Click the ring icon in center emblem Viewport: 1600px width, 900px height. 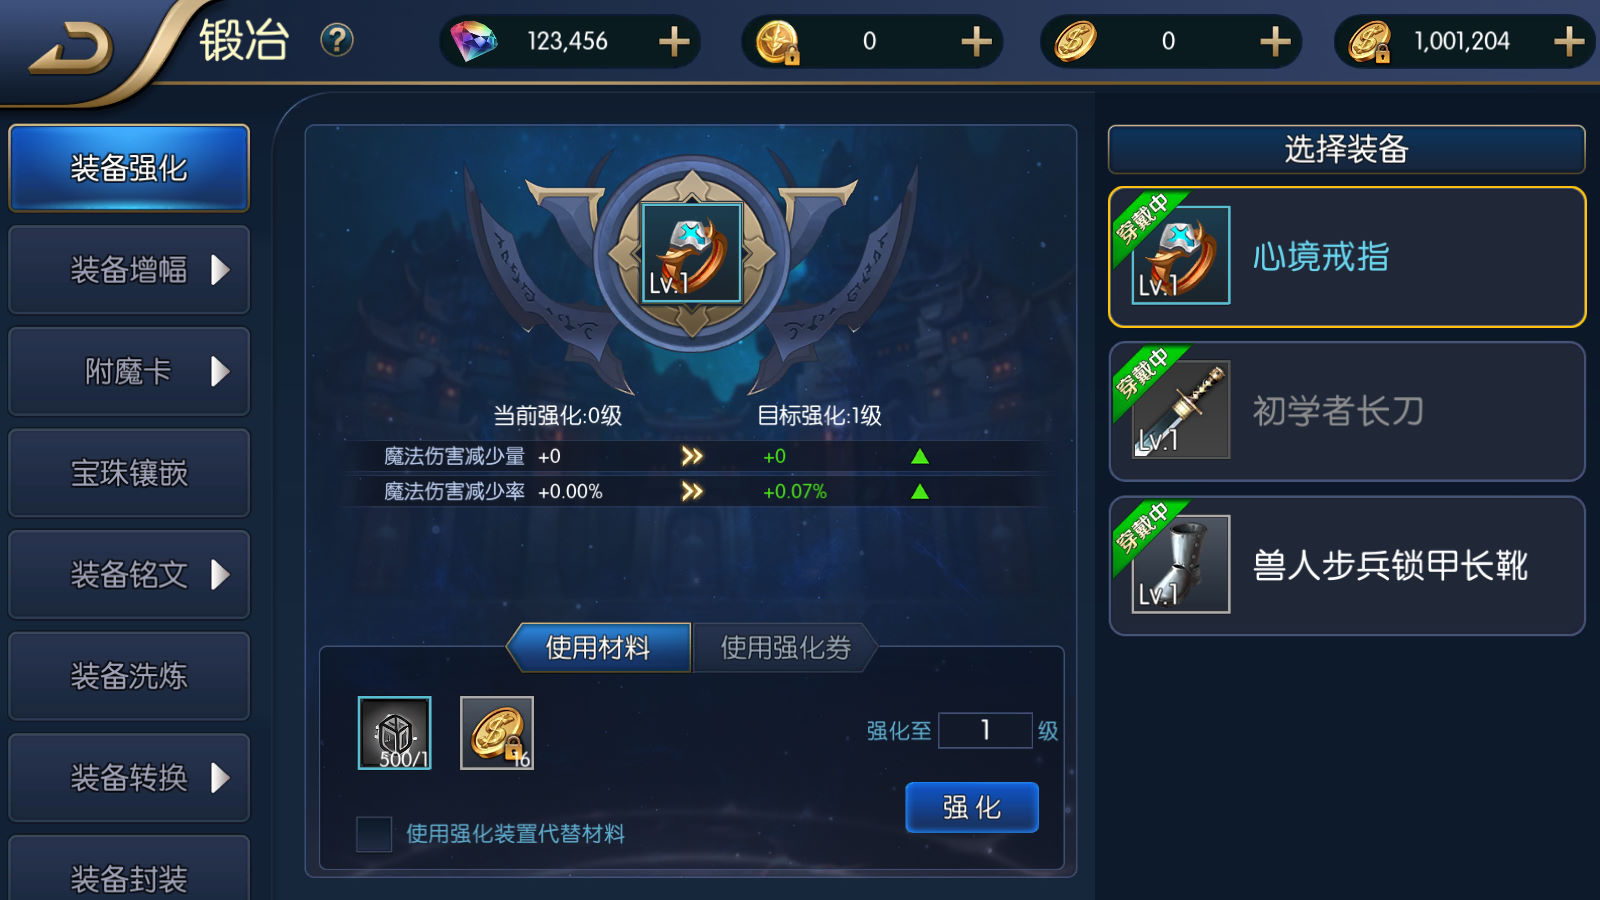[691, 253]
